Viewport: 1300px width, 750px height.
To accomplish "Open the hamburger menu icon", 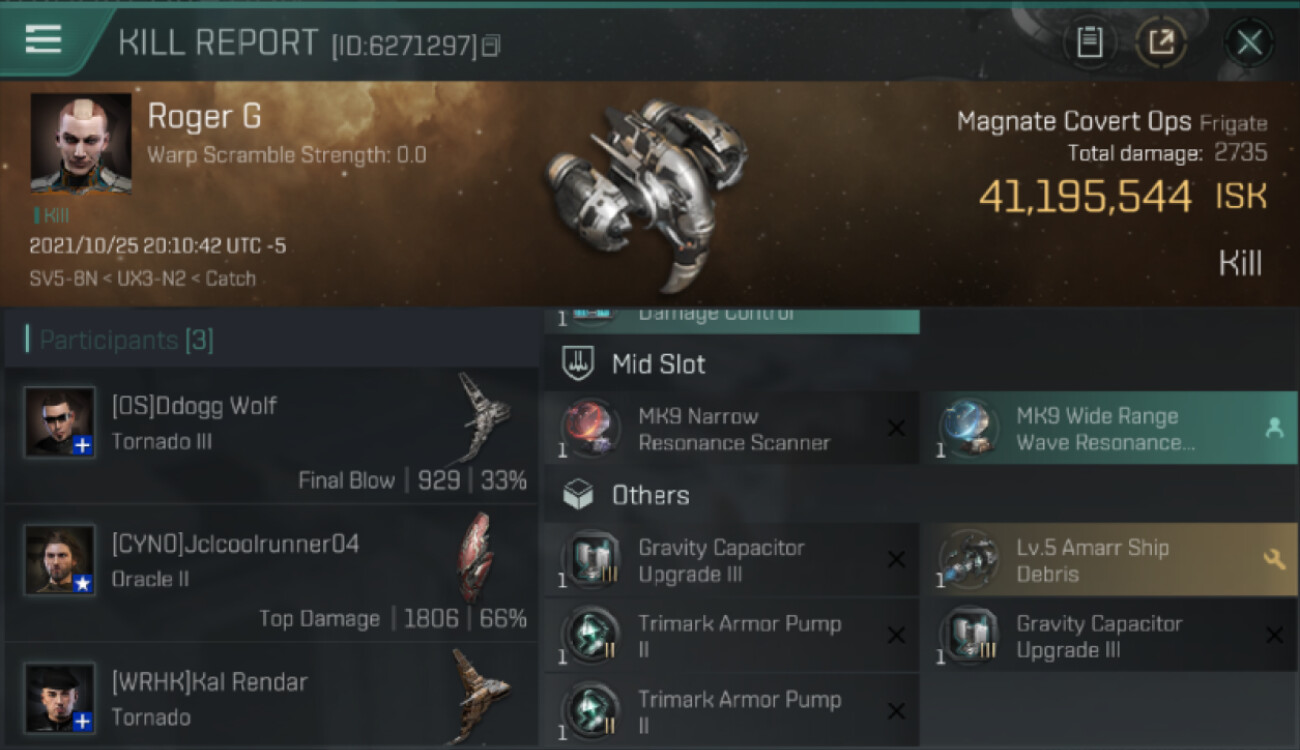I will pyautogui.click(x=44, y=40).
